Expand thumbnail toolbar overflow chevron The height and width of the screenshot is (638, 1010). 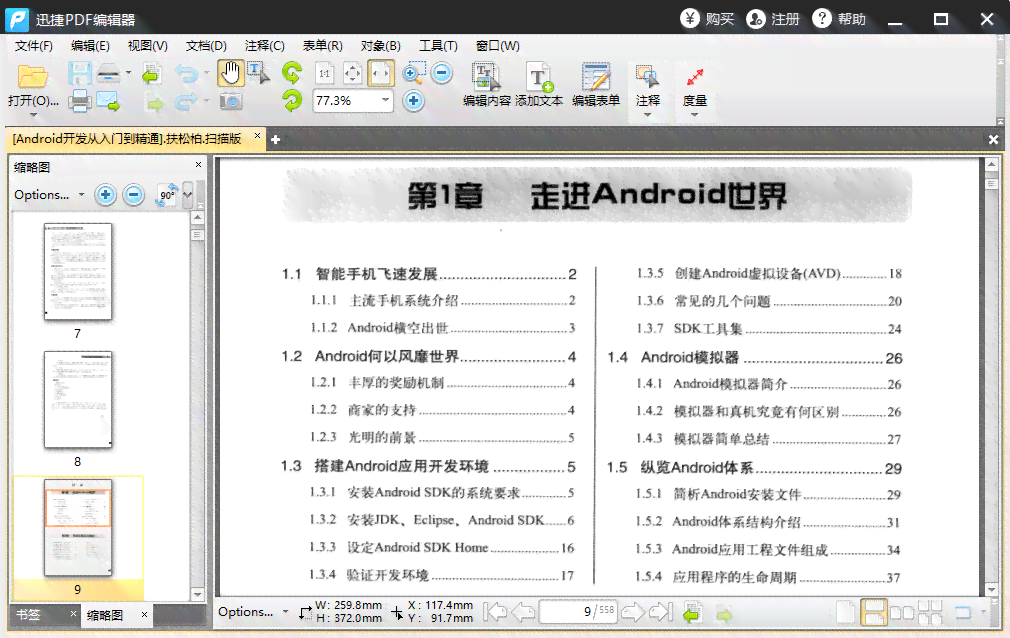(x=187, y=195)
